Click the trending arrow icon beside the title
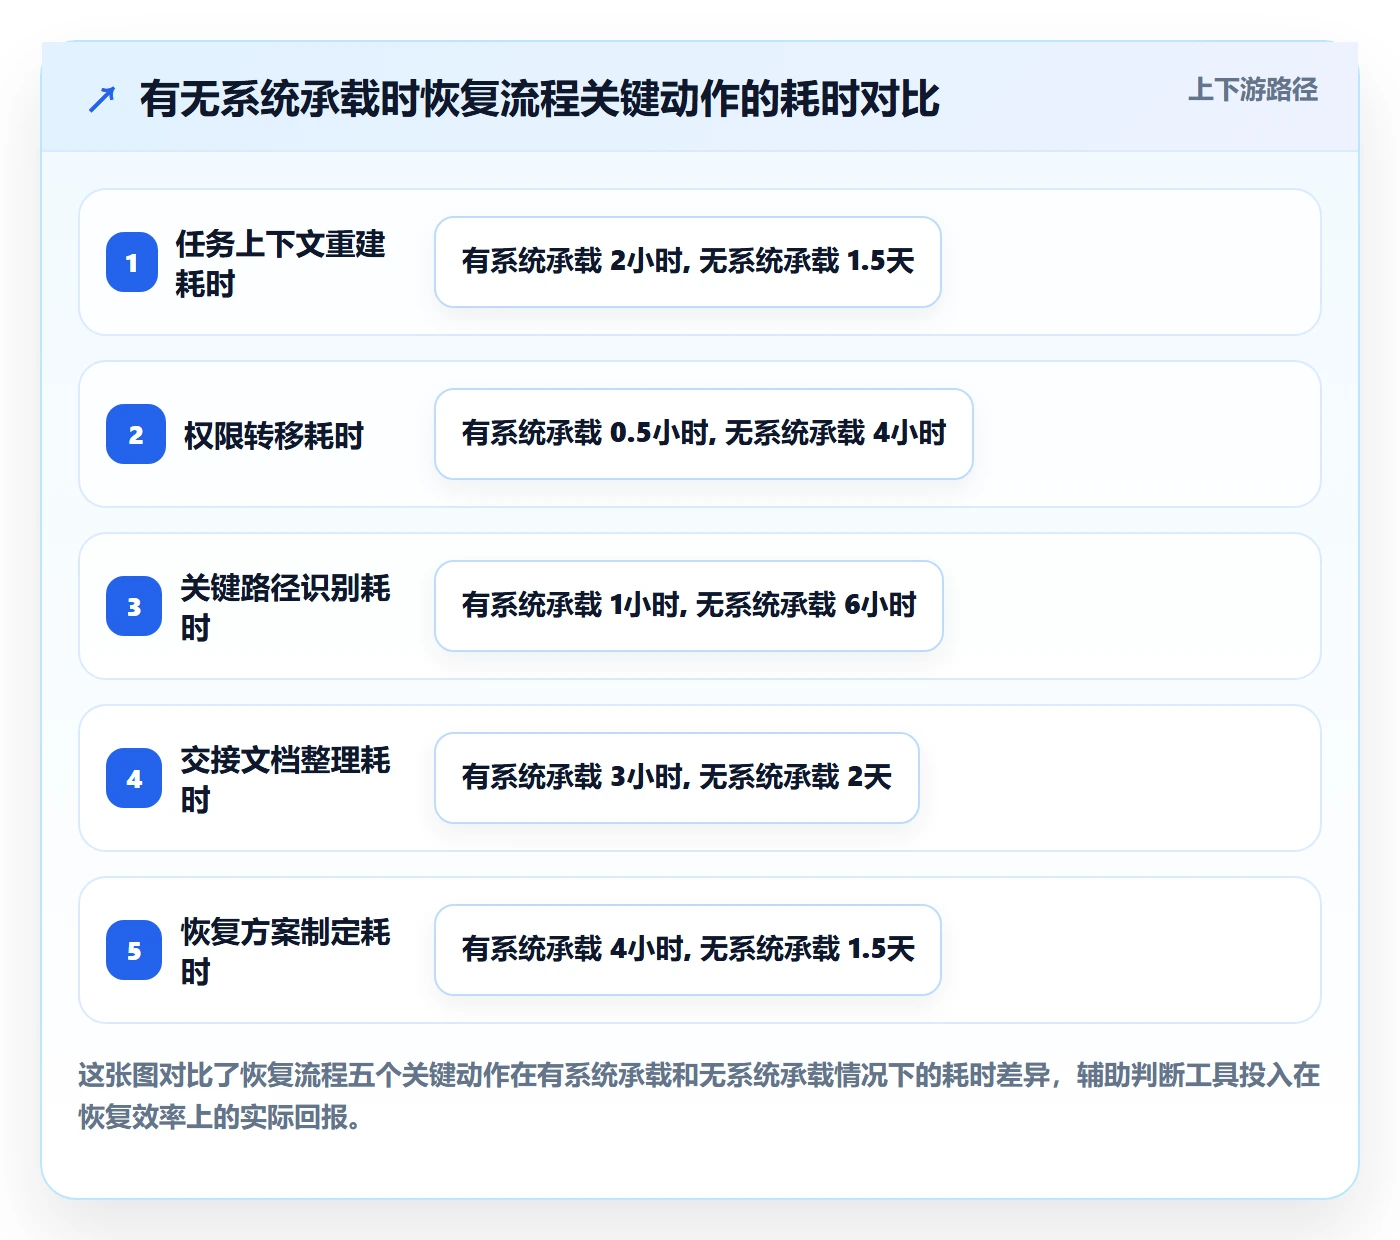This screenshot has width=1400, height=1240. point(102,99)
